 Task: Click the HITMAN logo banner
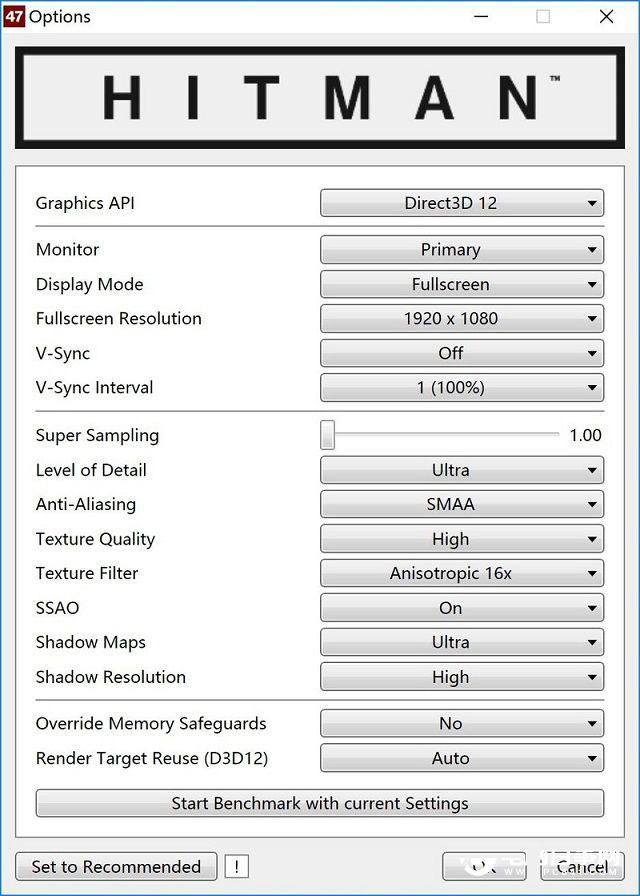[319, 98]
